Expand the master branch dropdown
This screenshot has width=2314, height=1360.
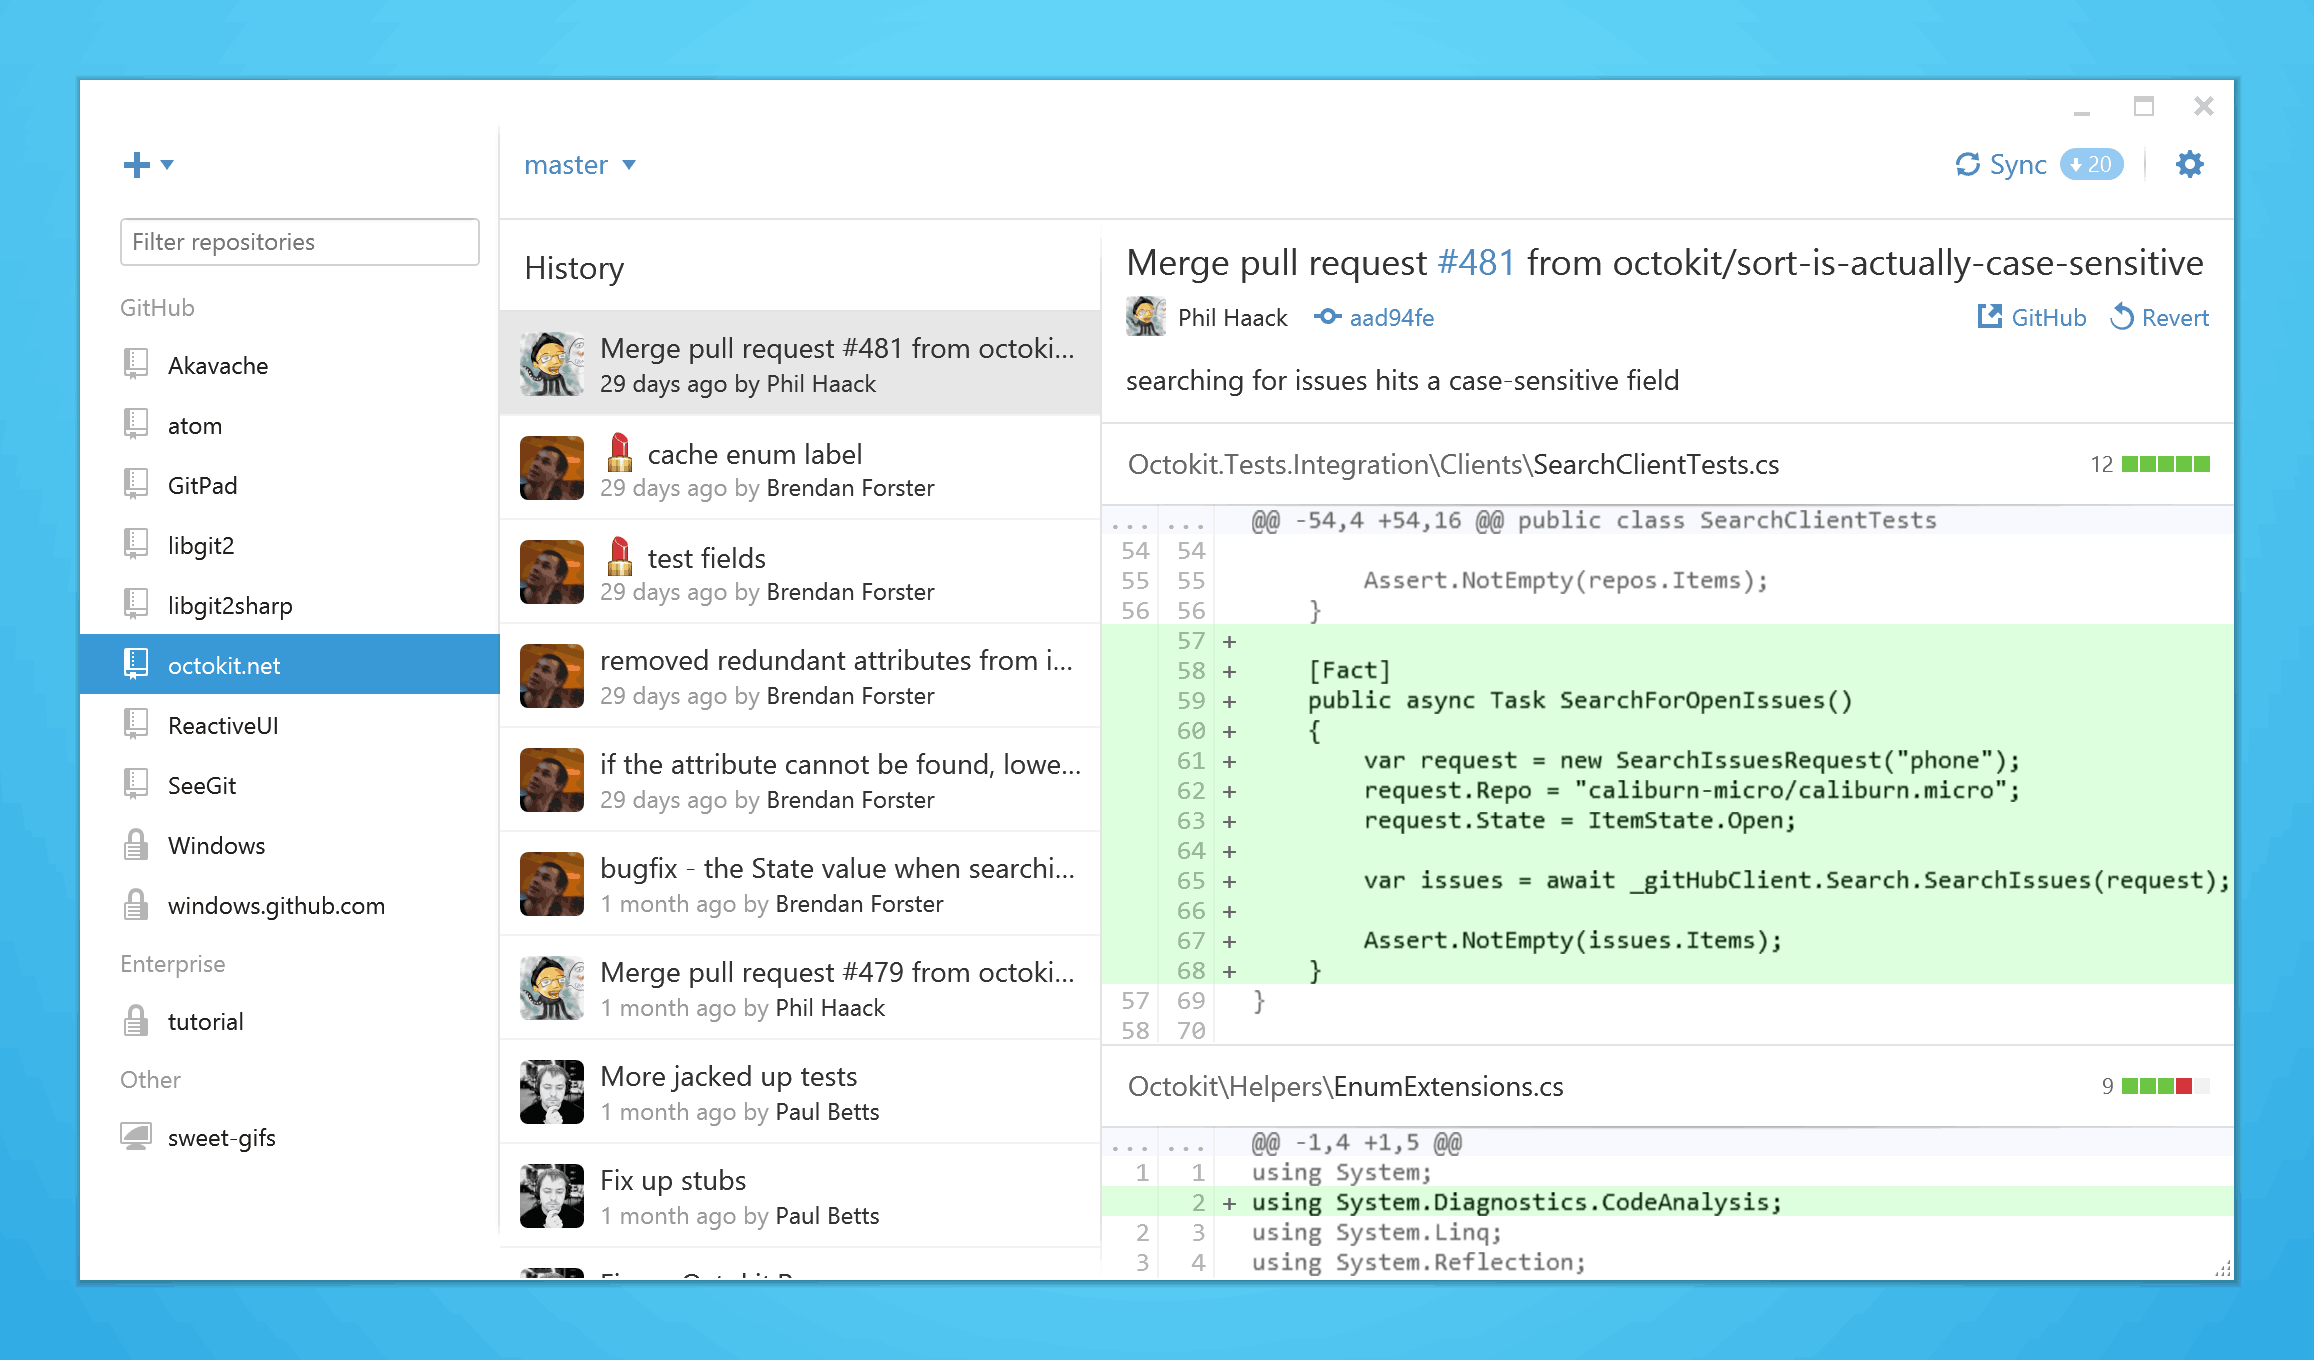pyautogui.click(x=581, y=165)
